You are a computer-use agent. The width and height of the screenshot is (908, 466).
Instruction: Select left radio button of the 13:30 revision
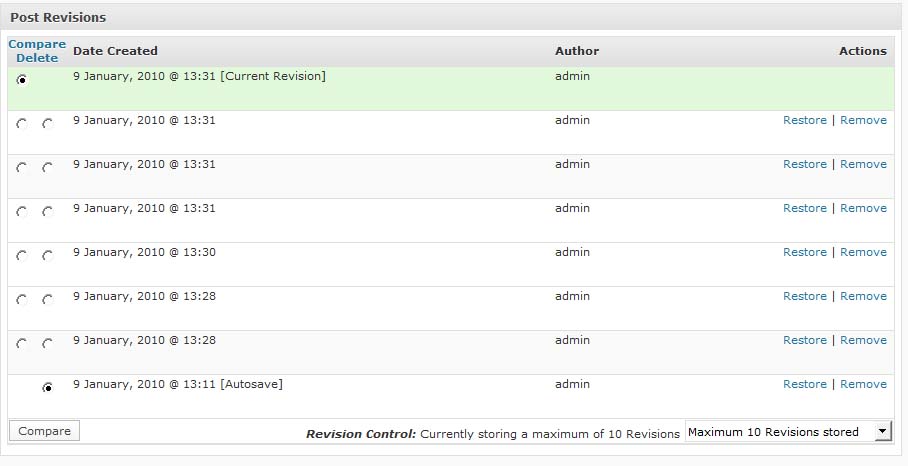tap(22, 256)
